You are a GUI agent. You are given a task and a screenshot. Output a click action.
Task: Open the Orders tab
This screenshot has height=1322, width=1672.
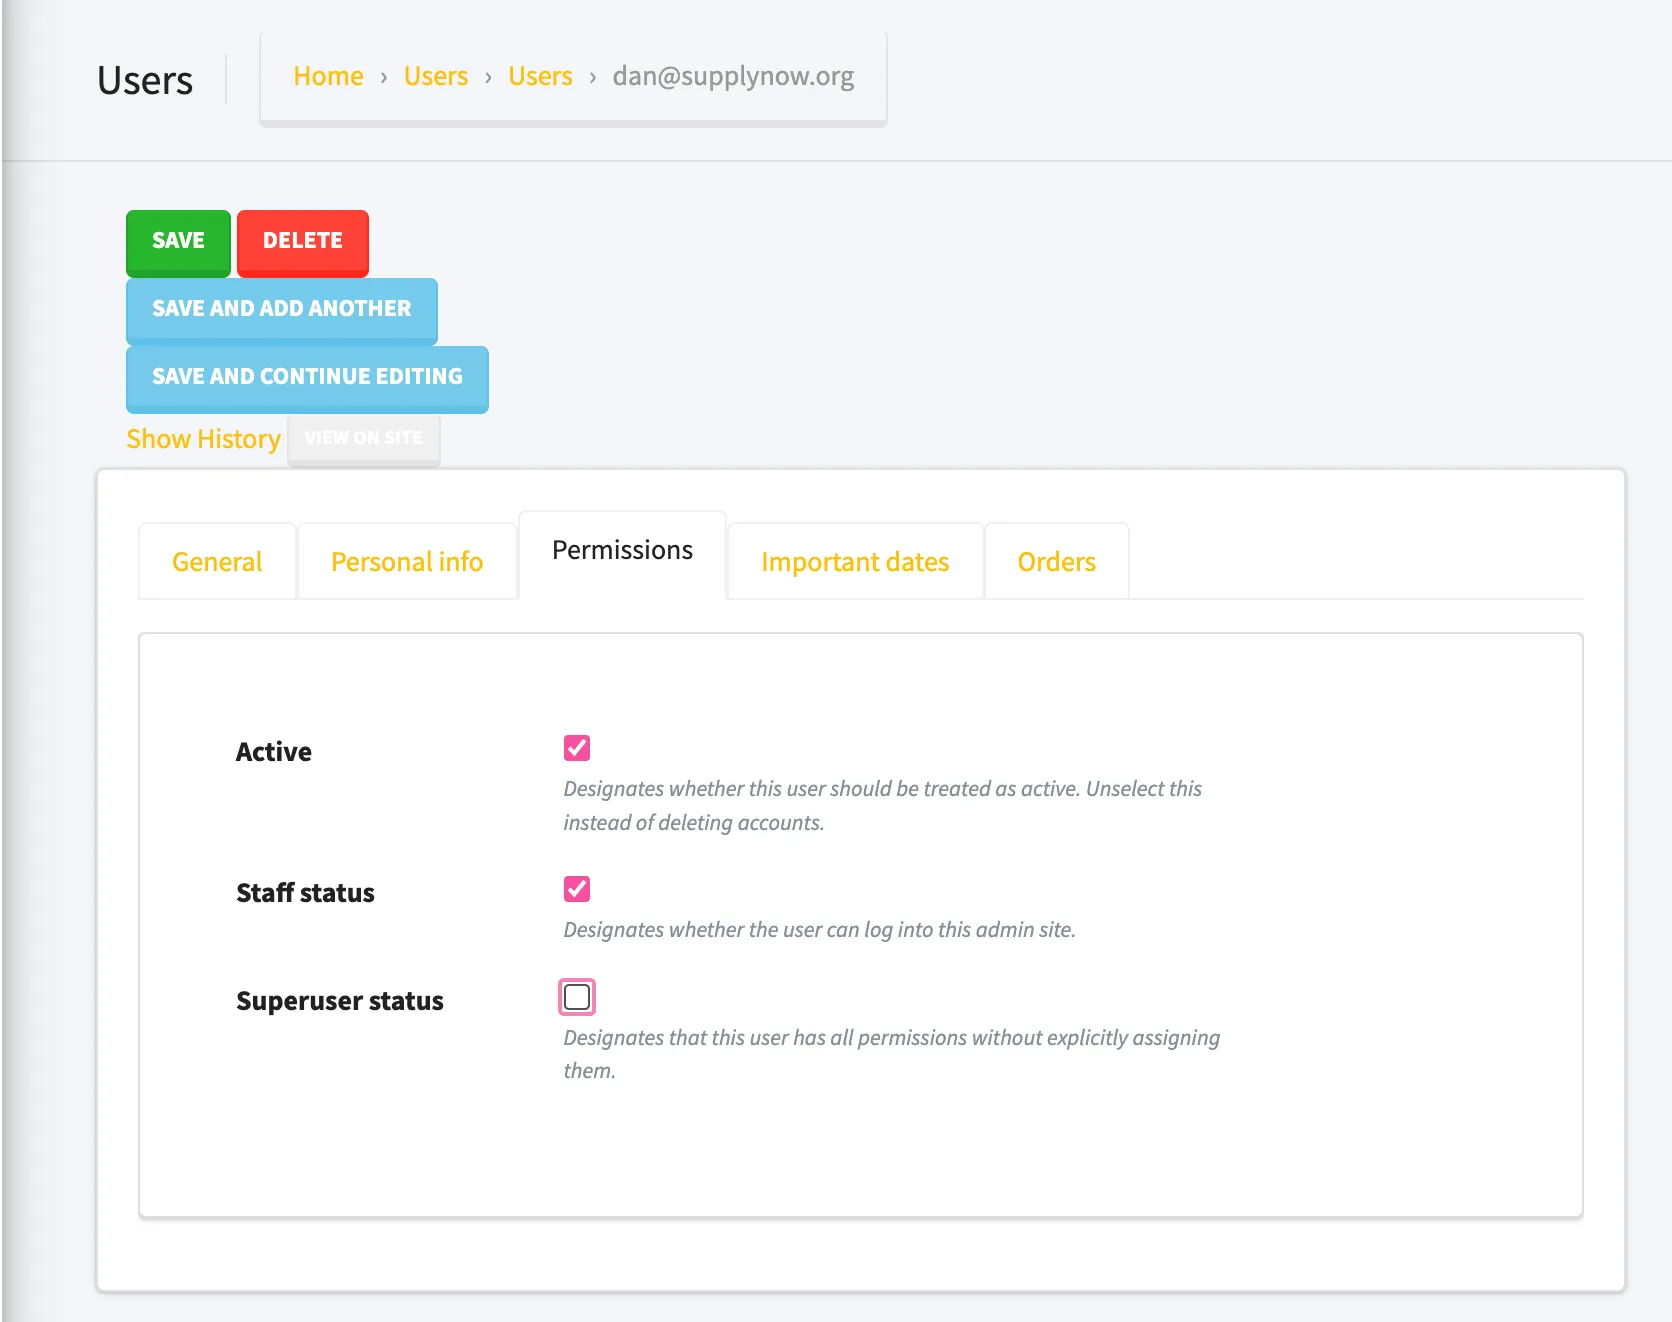[x=1056, y=561]
